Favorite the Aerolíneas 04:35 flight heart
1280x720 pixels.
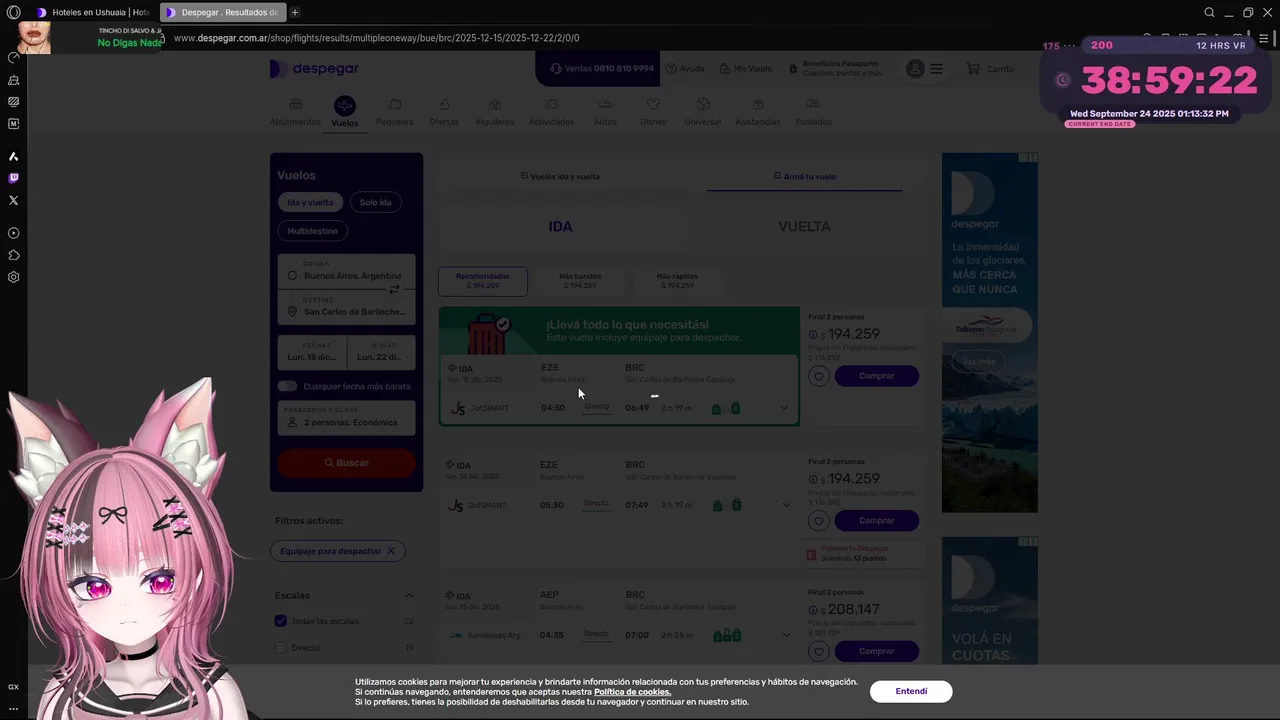(819, 652)
